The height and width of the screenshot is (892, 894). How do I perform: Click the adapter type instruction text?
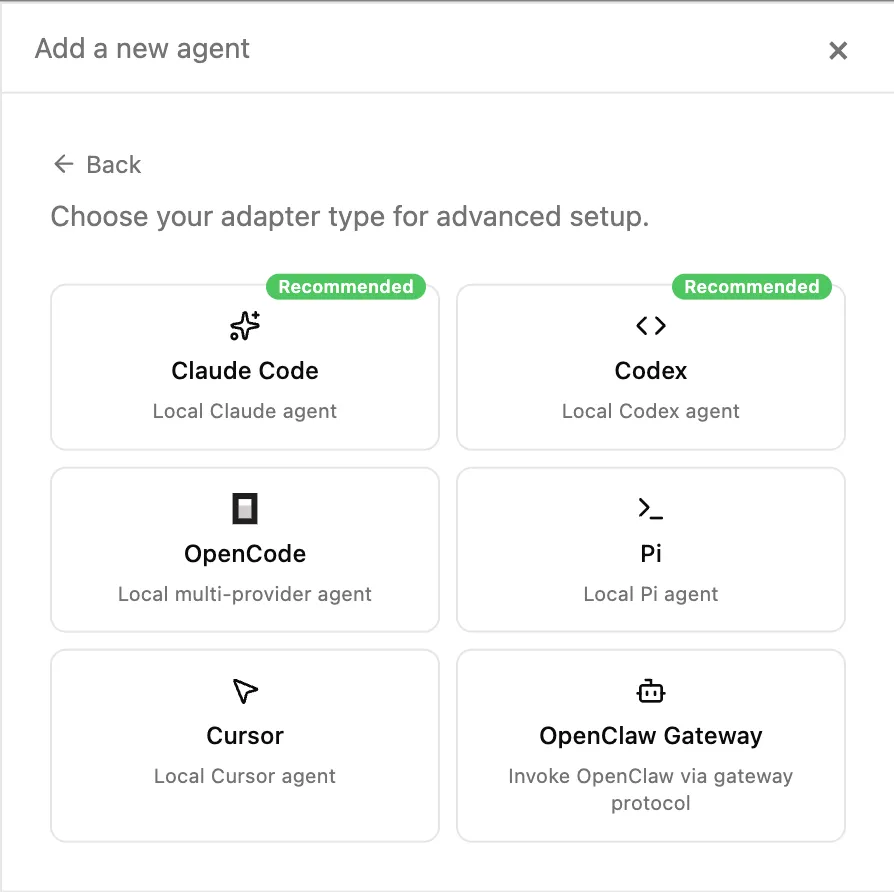349,216
